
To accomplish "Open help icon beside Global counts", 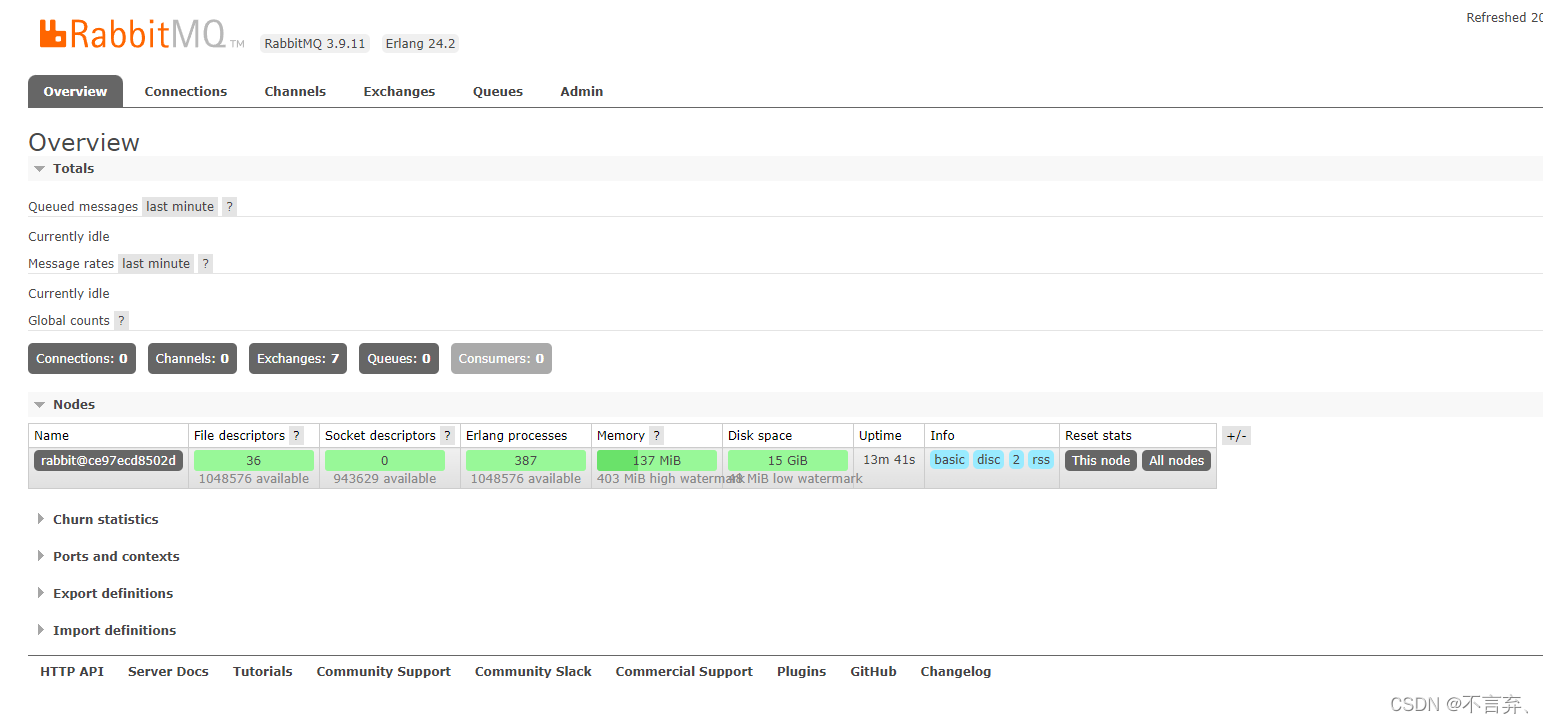I will tap(121, 321).
